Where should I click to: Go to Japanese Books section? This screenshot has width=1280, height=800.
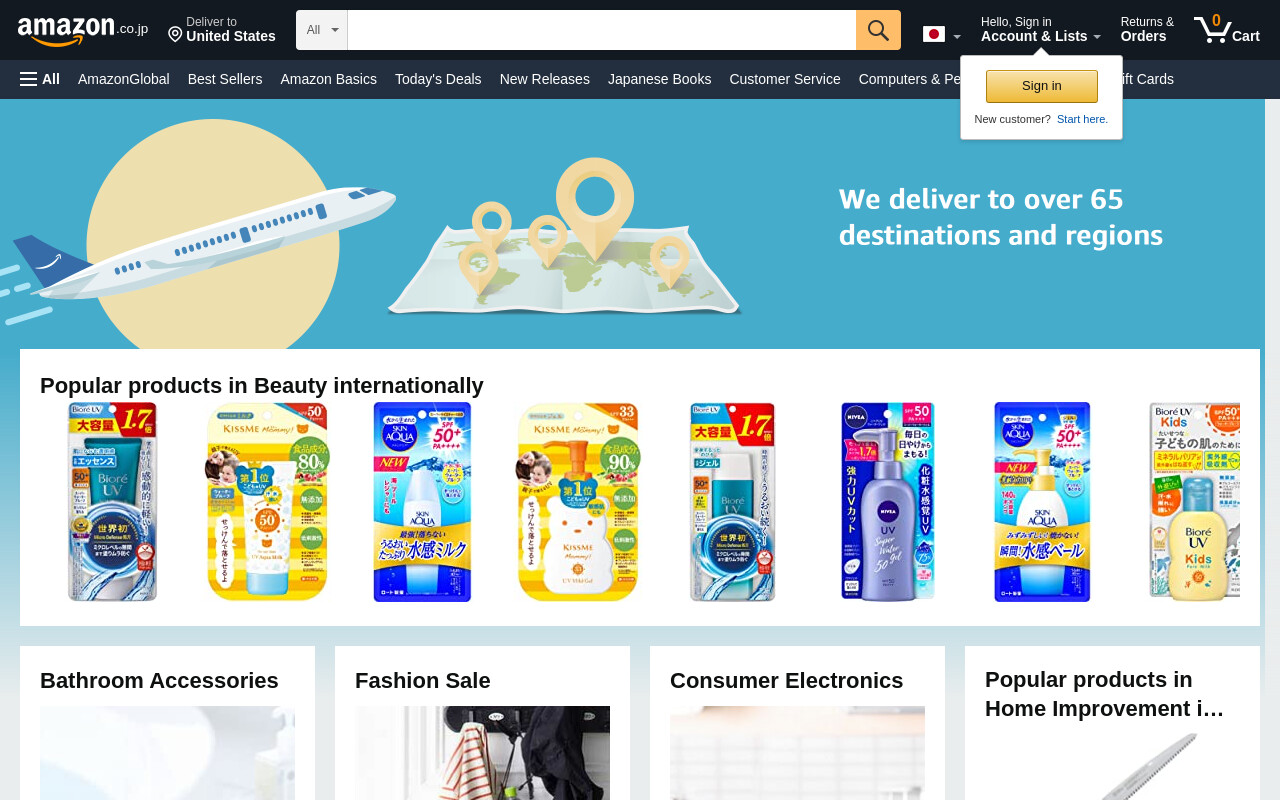[x=659, y=79]
